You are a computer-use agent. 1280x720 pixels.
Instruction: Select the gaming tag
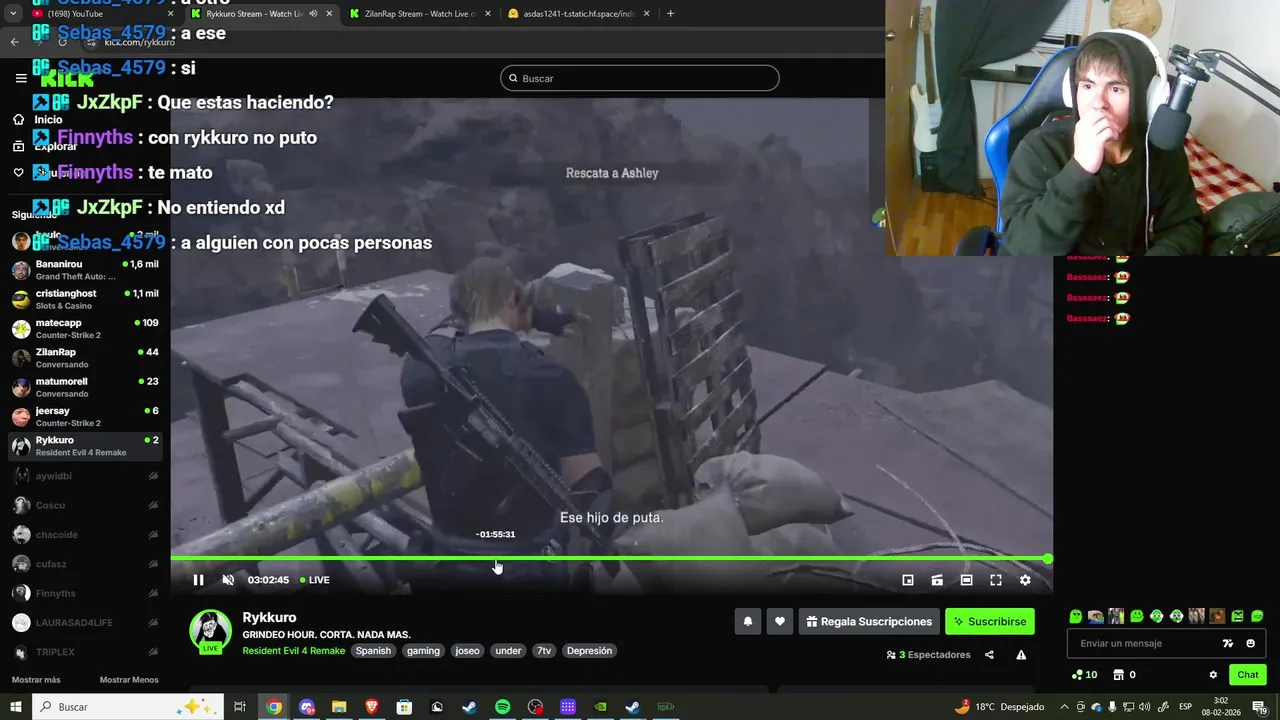pyautogui.click(x=423, y=651)
